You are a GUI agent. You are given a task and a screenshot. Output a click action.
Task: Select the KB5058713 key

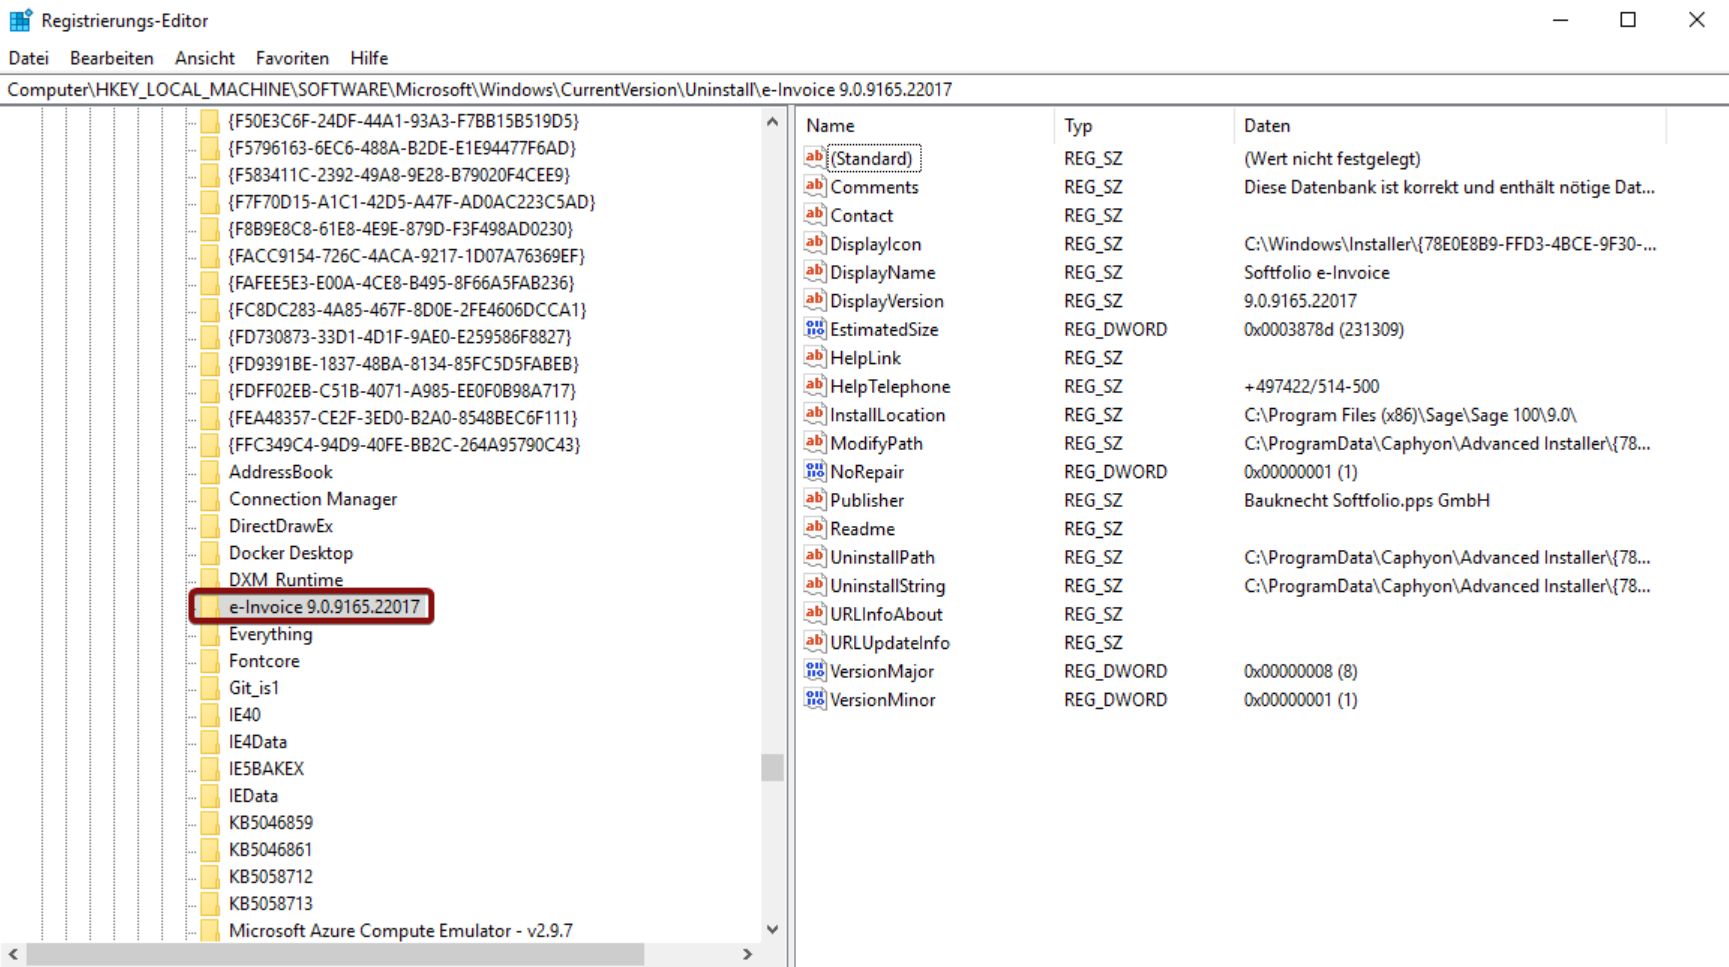point(271,904)
